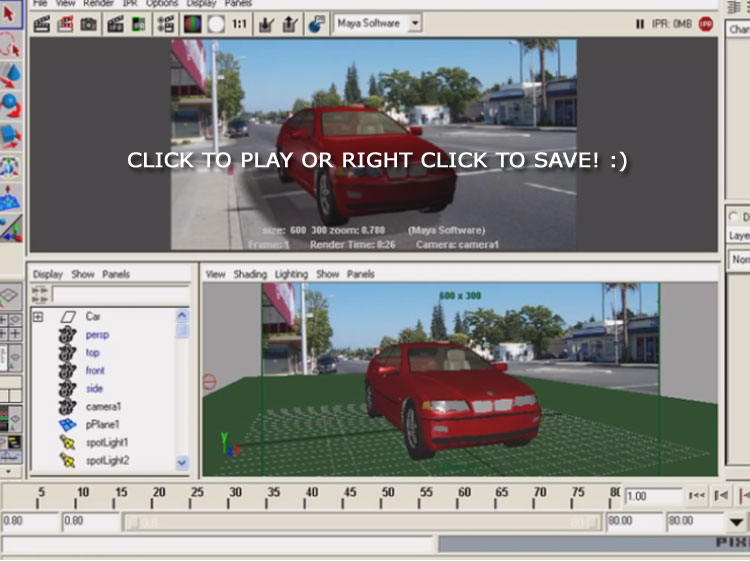Click the Snapshot camera icon in render toolbar
Viewport: 750px width, 561px height.
[x=89, y=23]
